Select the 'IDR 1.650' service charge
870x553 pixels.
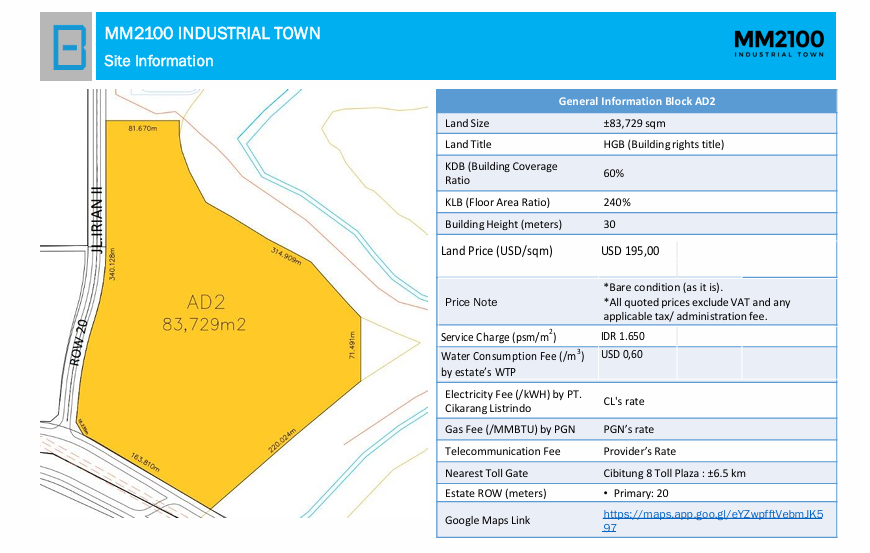(623, 336)
